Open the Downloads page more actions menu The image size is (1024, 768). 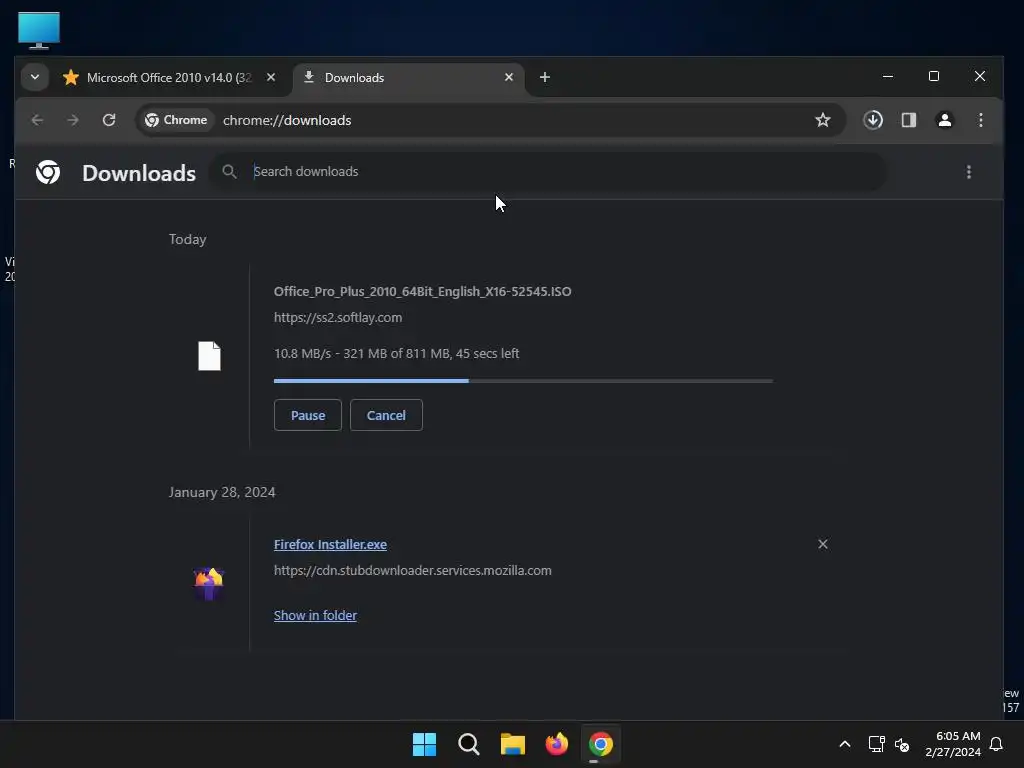pyautogui.click(x=969, y=172)
